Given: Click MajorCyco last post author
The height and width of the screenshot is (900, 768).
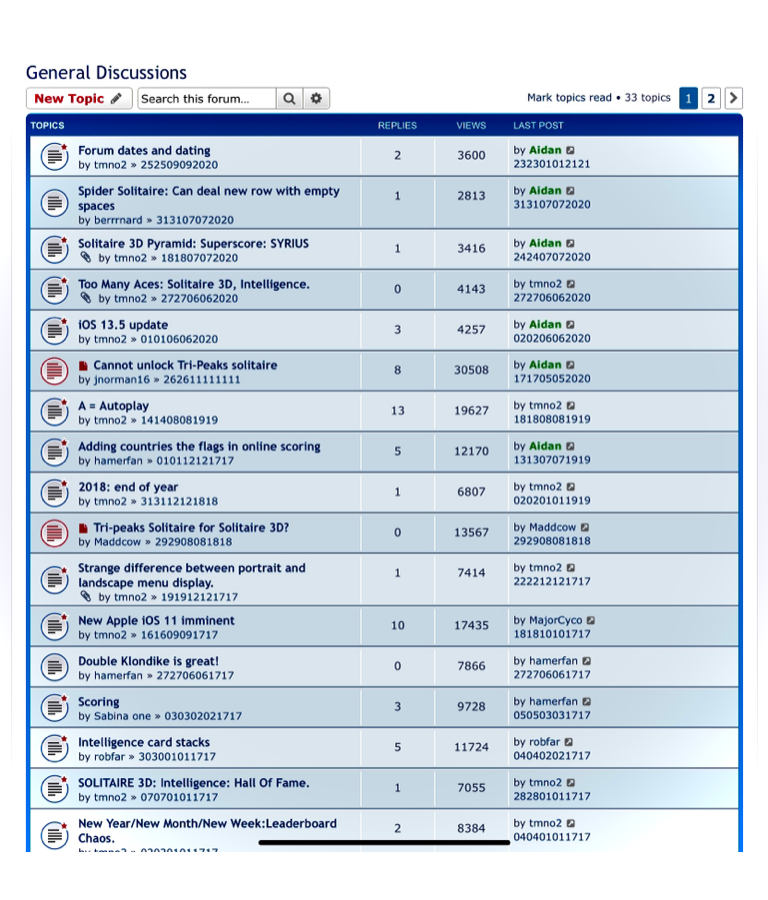Looking at the screenshot, I should coord(555,620).
